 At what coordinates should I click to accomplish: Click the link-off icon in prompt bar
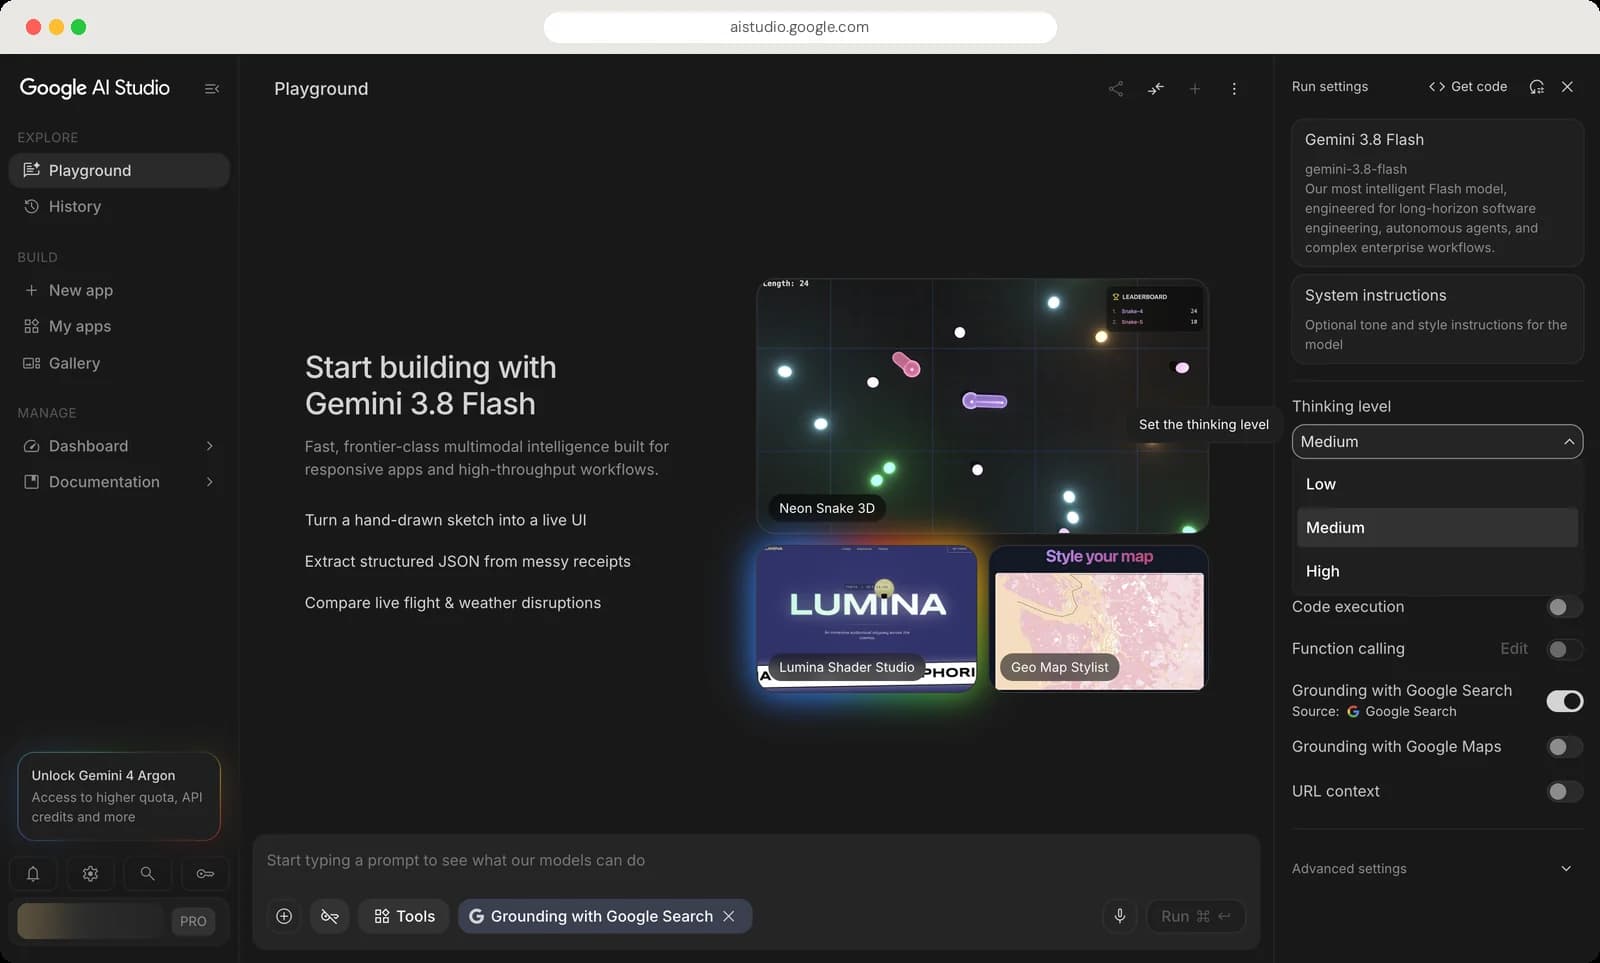pyautogui.click(x=330, y=916)
